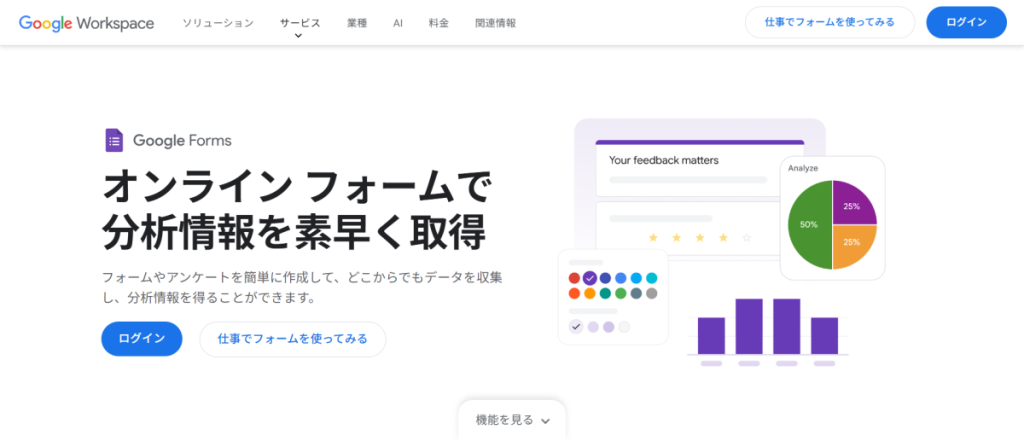Click the chevron next to 機能を見る

[x=545, y=421]
